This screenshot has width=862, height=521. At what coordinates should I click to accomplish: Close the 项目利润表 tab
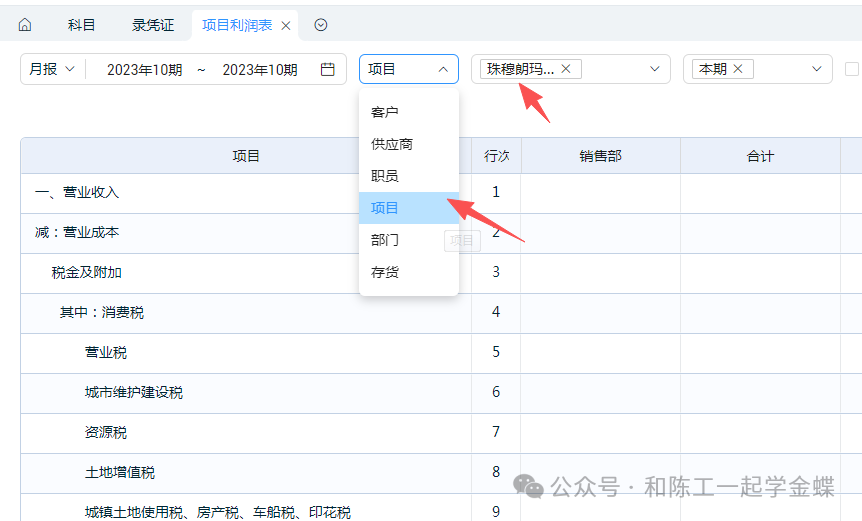(x=286, y=26)
